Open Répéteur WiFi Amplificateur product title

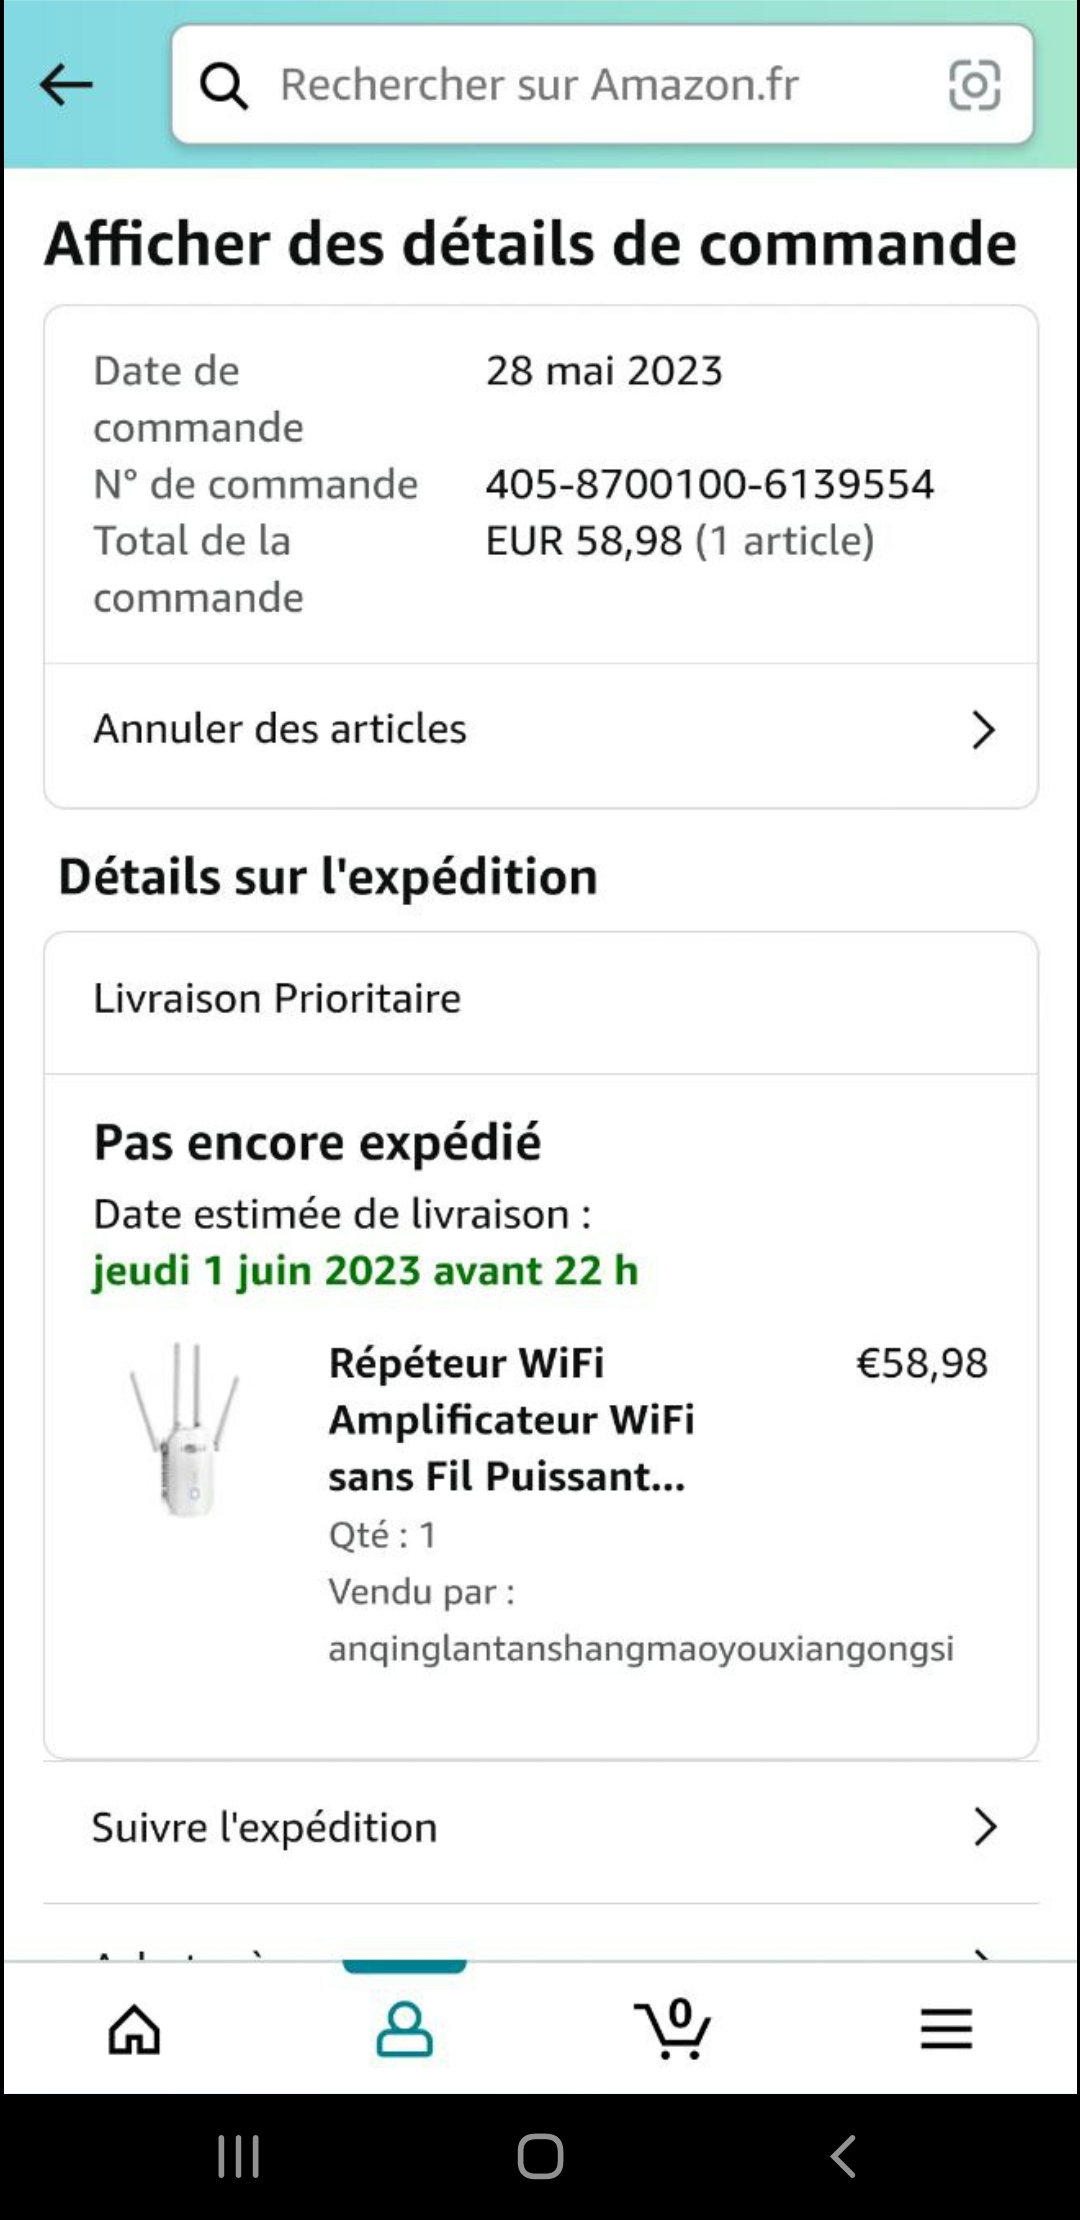click(x=511, y=1420)
